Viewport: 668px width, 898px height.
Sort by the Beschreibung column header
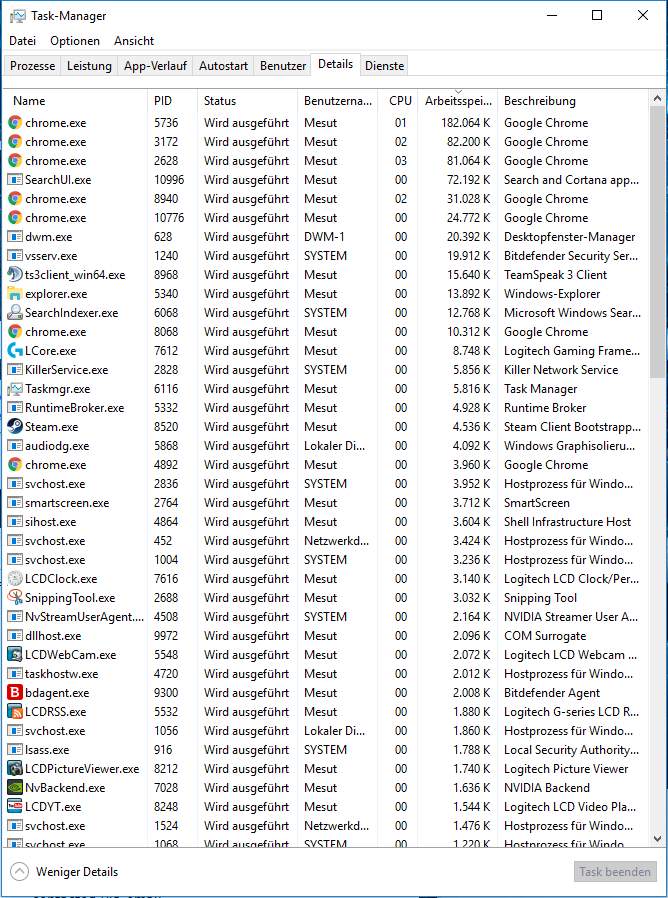point(573,101)
